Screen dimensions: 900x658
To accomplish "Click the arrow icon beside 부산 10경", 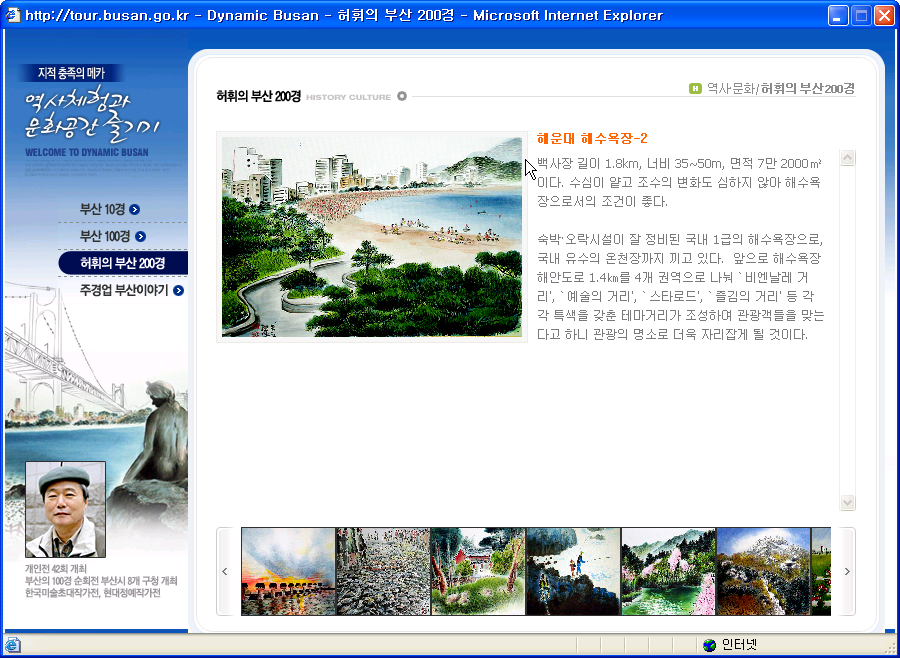I will [x=134, y=210].
